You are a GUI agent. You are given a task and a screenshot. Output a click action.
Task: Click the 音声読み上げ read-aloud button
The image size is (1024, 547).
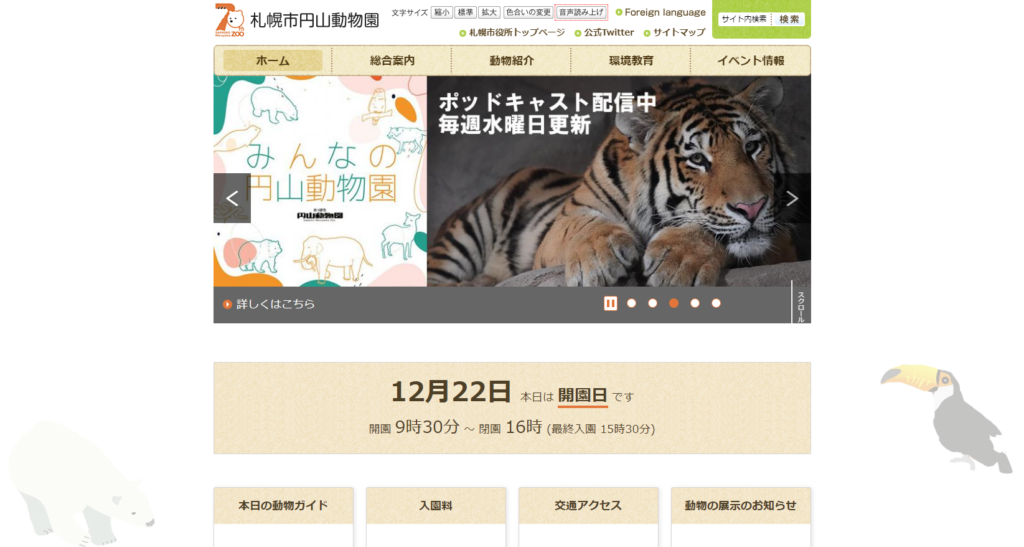pyautogui.click(x=581, y=13)
